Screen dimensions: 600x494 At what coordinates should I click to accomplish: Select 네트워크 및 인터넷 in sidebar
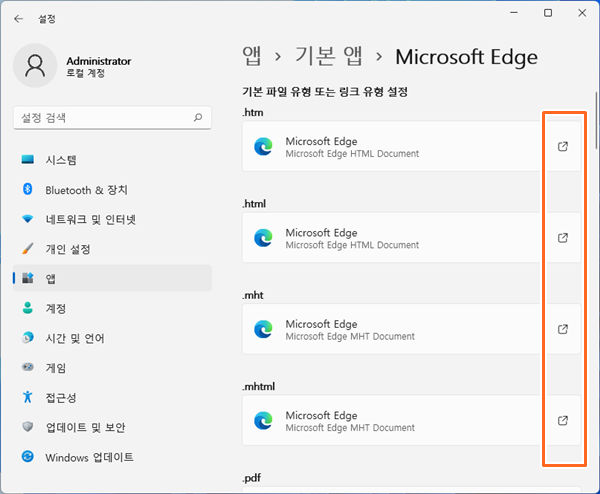click(112, 219)
